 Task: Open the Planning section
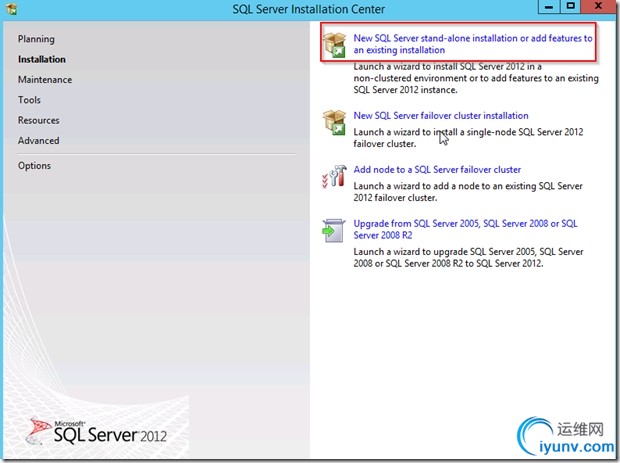click(x=36, y=39)
